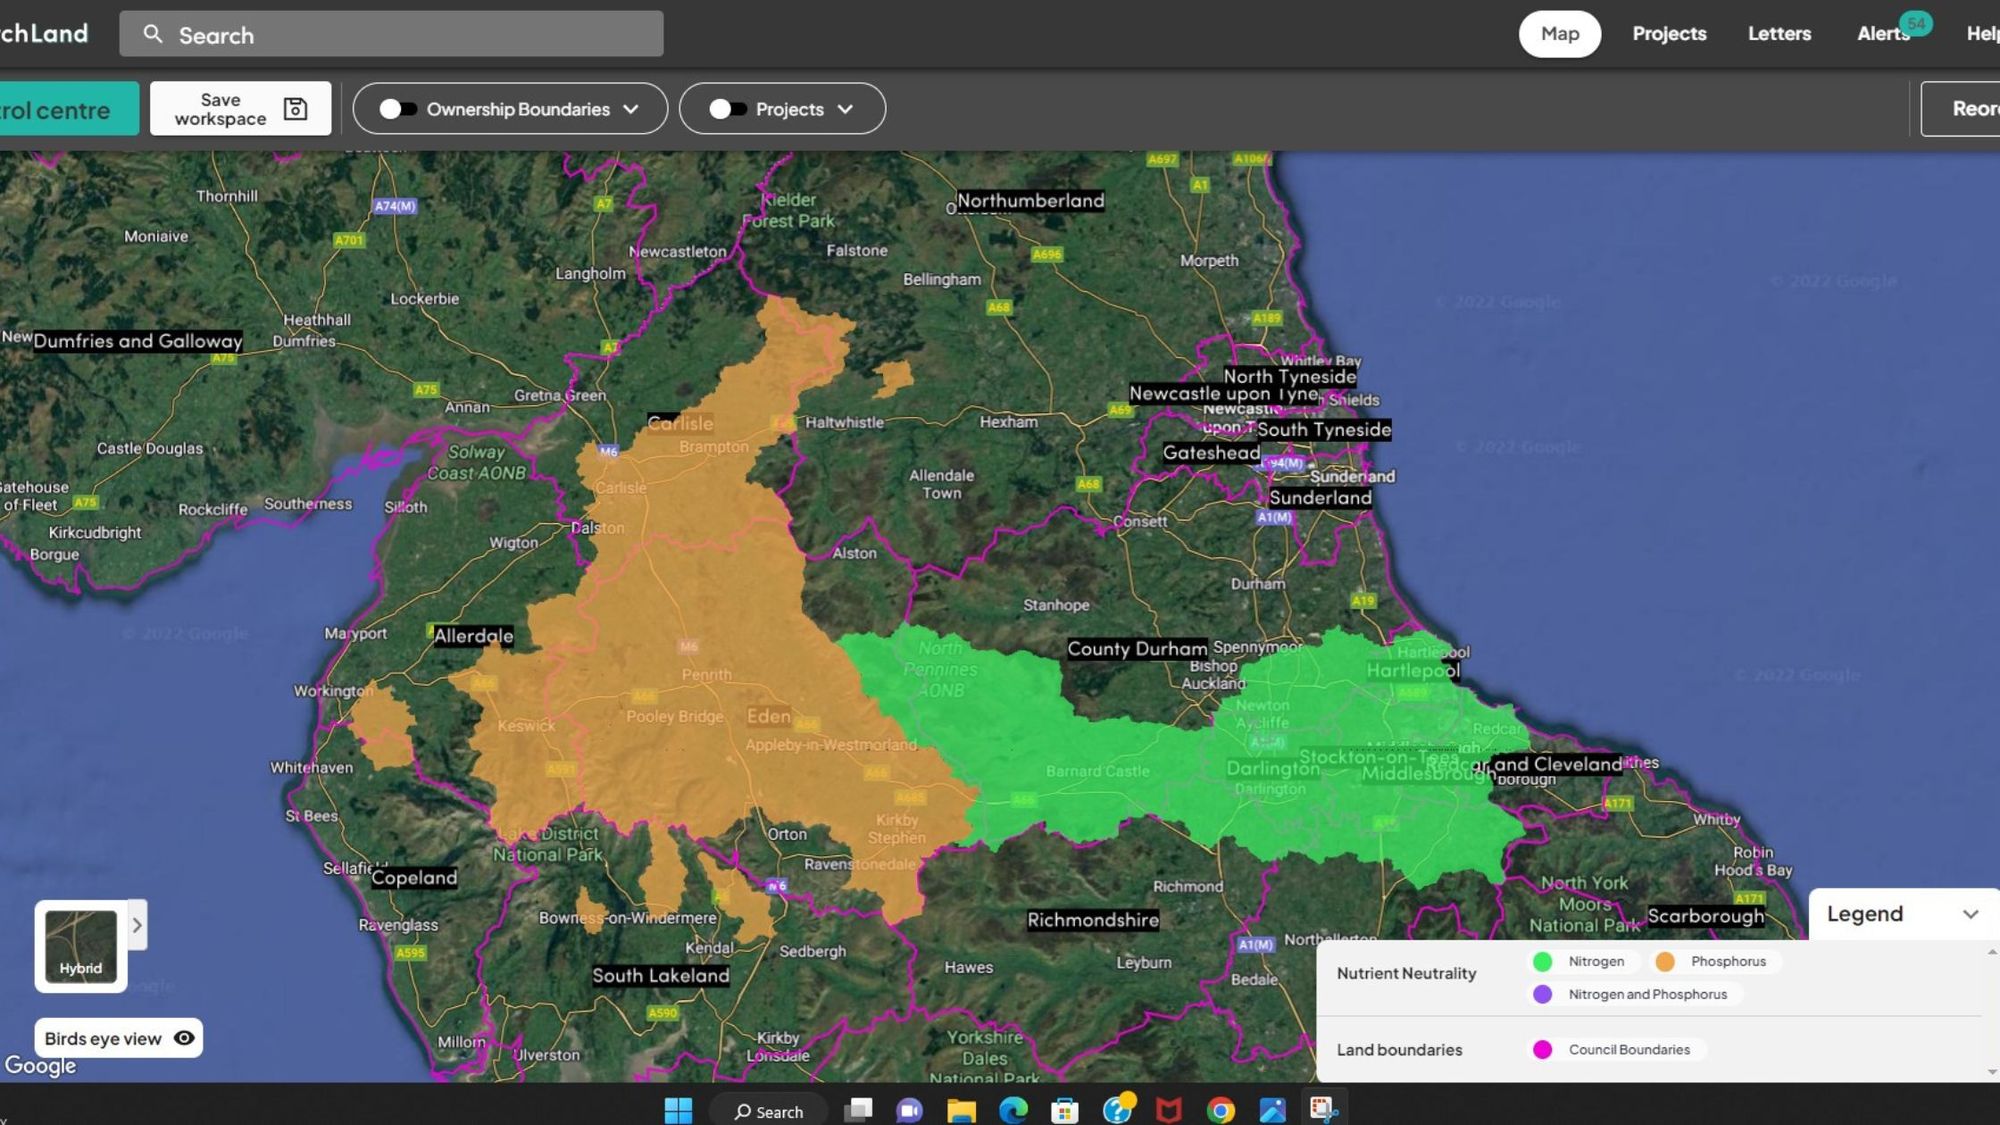Enable the Ownership Boundaries toggle
2000x1125 pixels.
coord(396,109)
